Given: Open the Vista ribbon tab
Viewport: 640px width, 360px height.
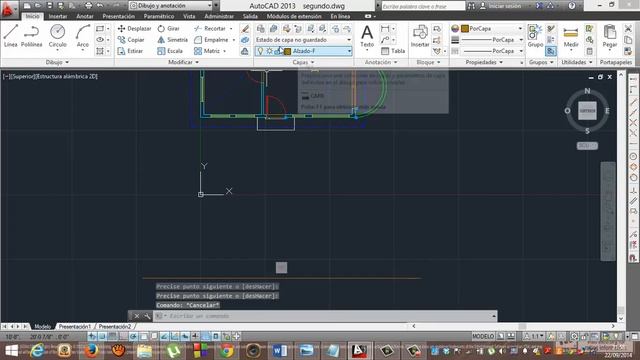Looking at the screenshot, I should pos(189,16).
